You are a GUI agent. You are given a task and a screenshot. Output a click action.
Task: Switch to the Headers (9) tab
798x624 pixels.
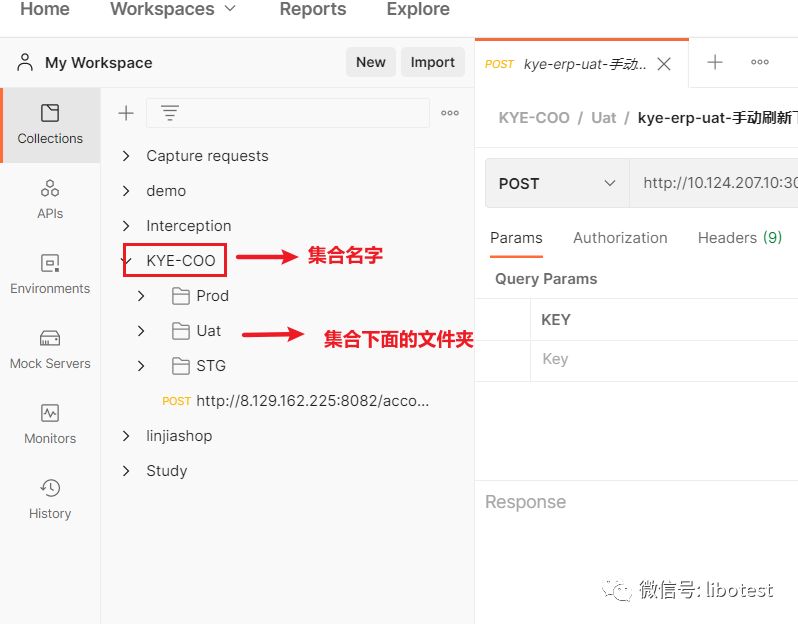pos(739,238)
